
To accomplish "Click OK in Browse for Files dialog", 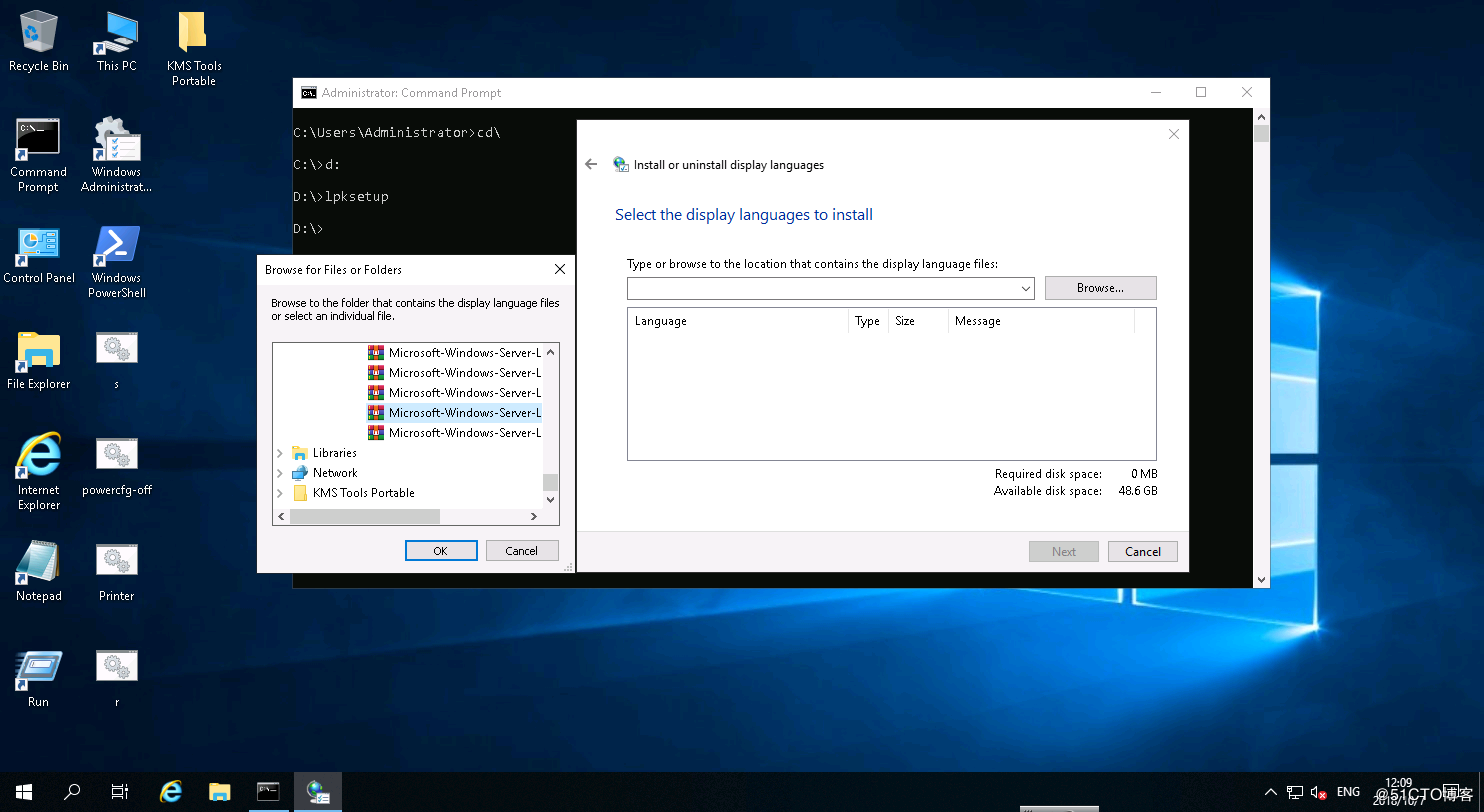I will pyautogui.click(x=440, y=551).
